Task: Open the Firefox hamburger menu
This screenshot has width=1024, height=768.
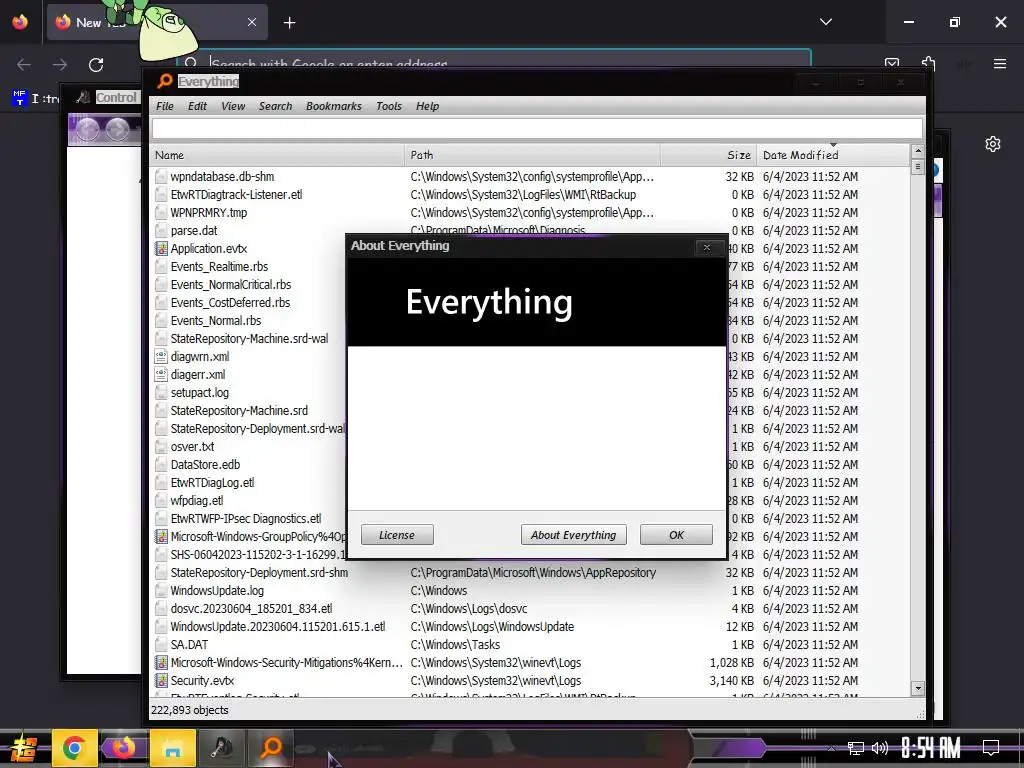Action: tap(1000, 64)
